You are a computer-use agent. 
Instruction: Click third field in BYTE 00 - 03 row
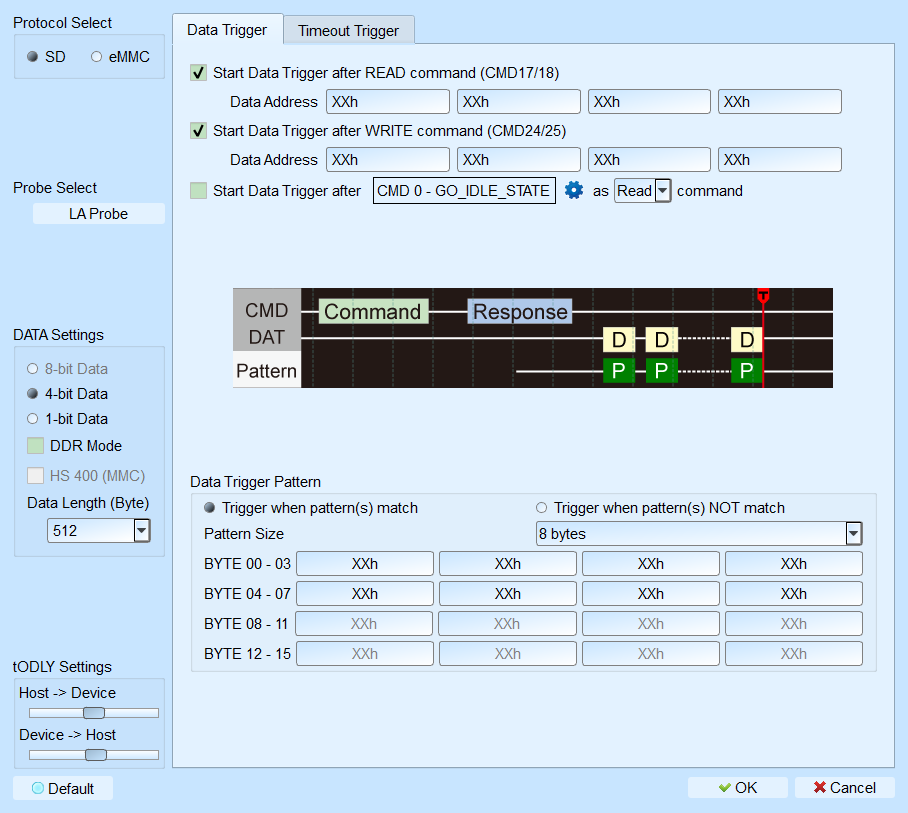tap(651, 564)
